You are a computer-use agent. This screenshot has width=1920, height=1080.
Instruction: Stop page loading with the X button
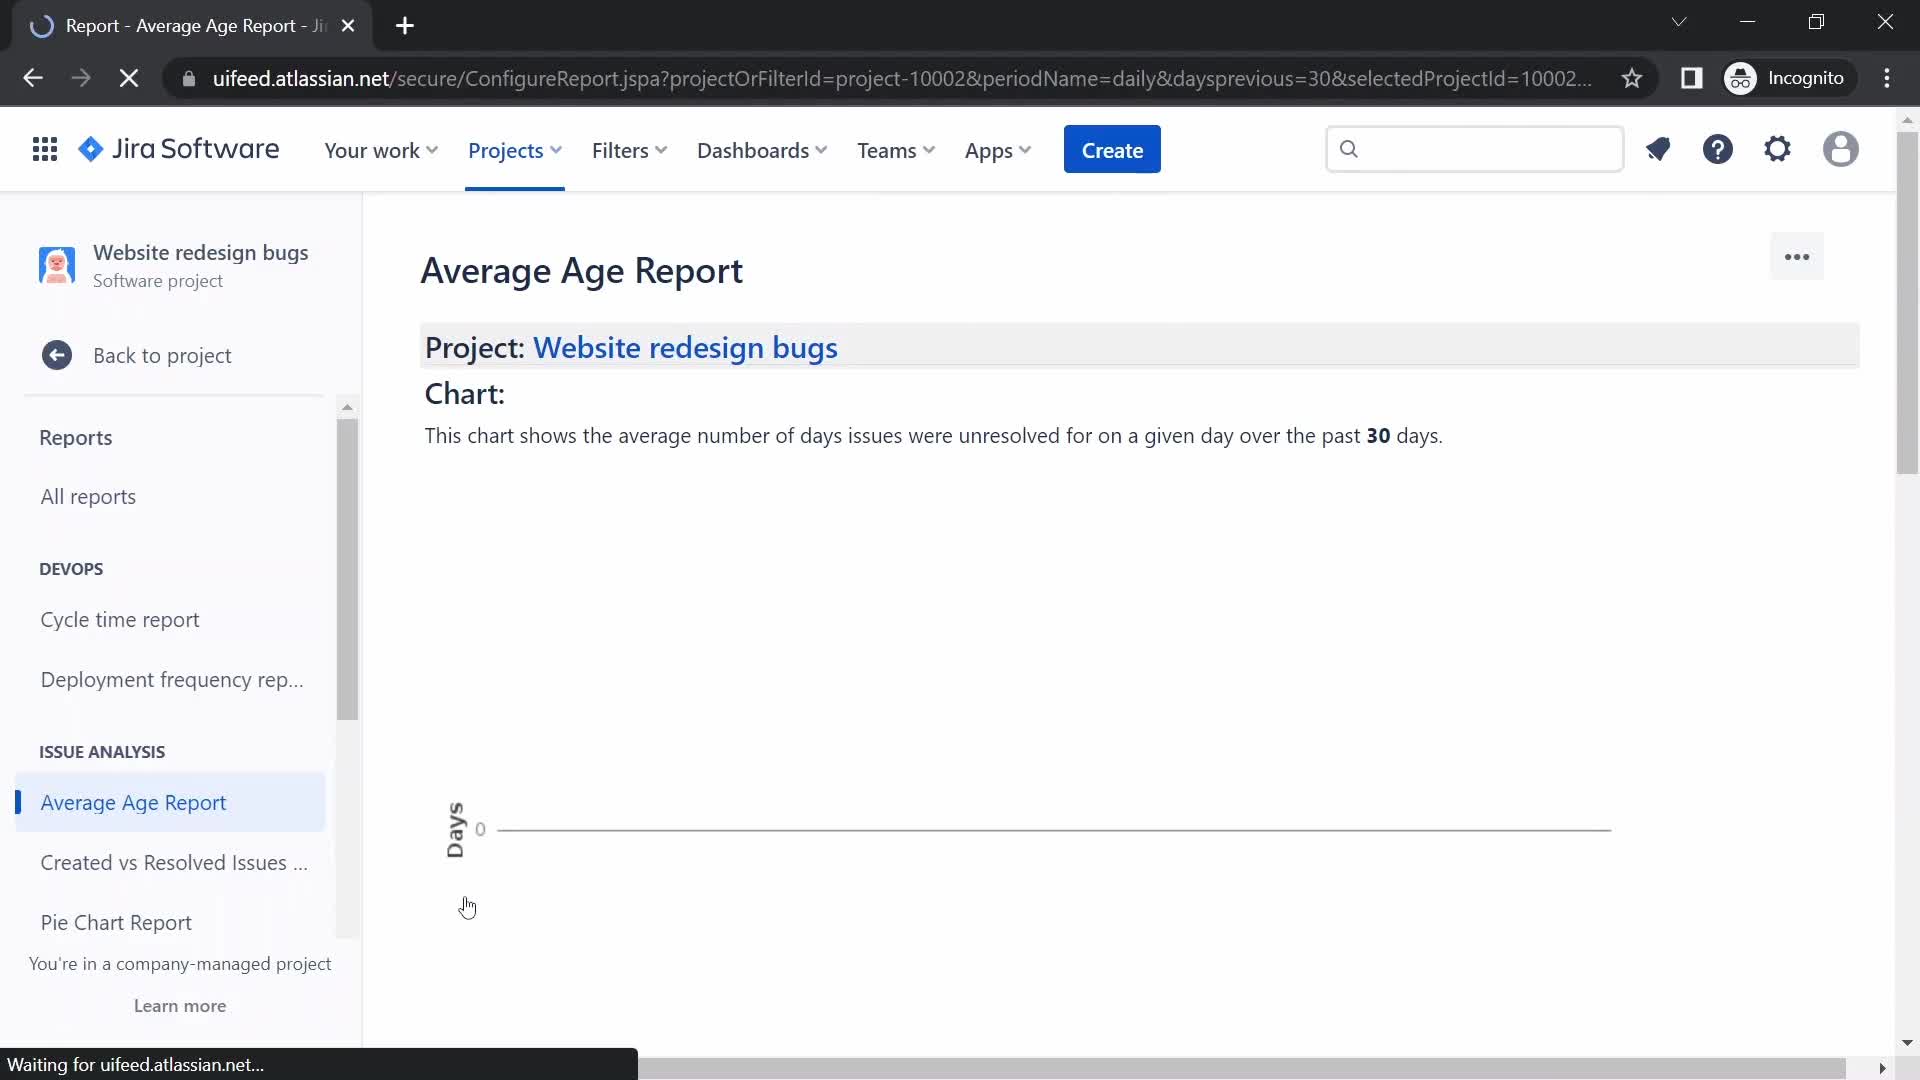[x=129, y=78]
